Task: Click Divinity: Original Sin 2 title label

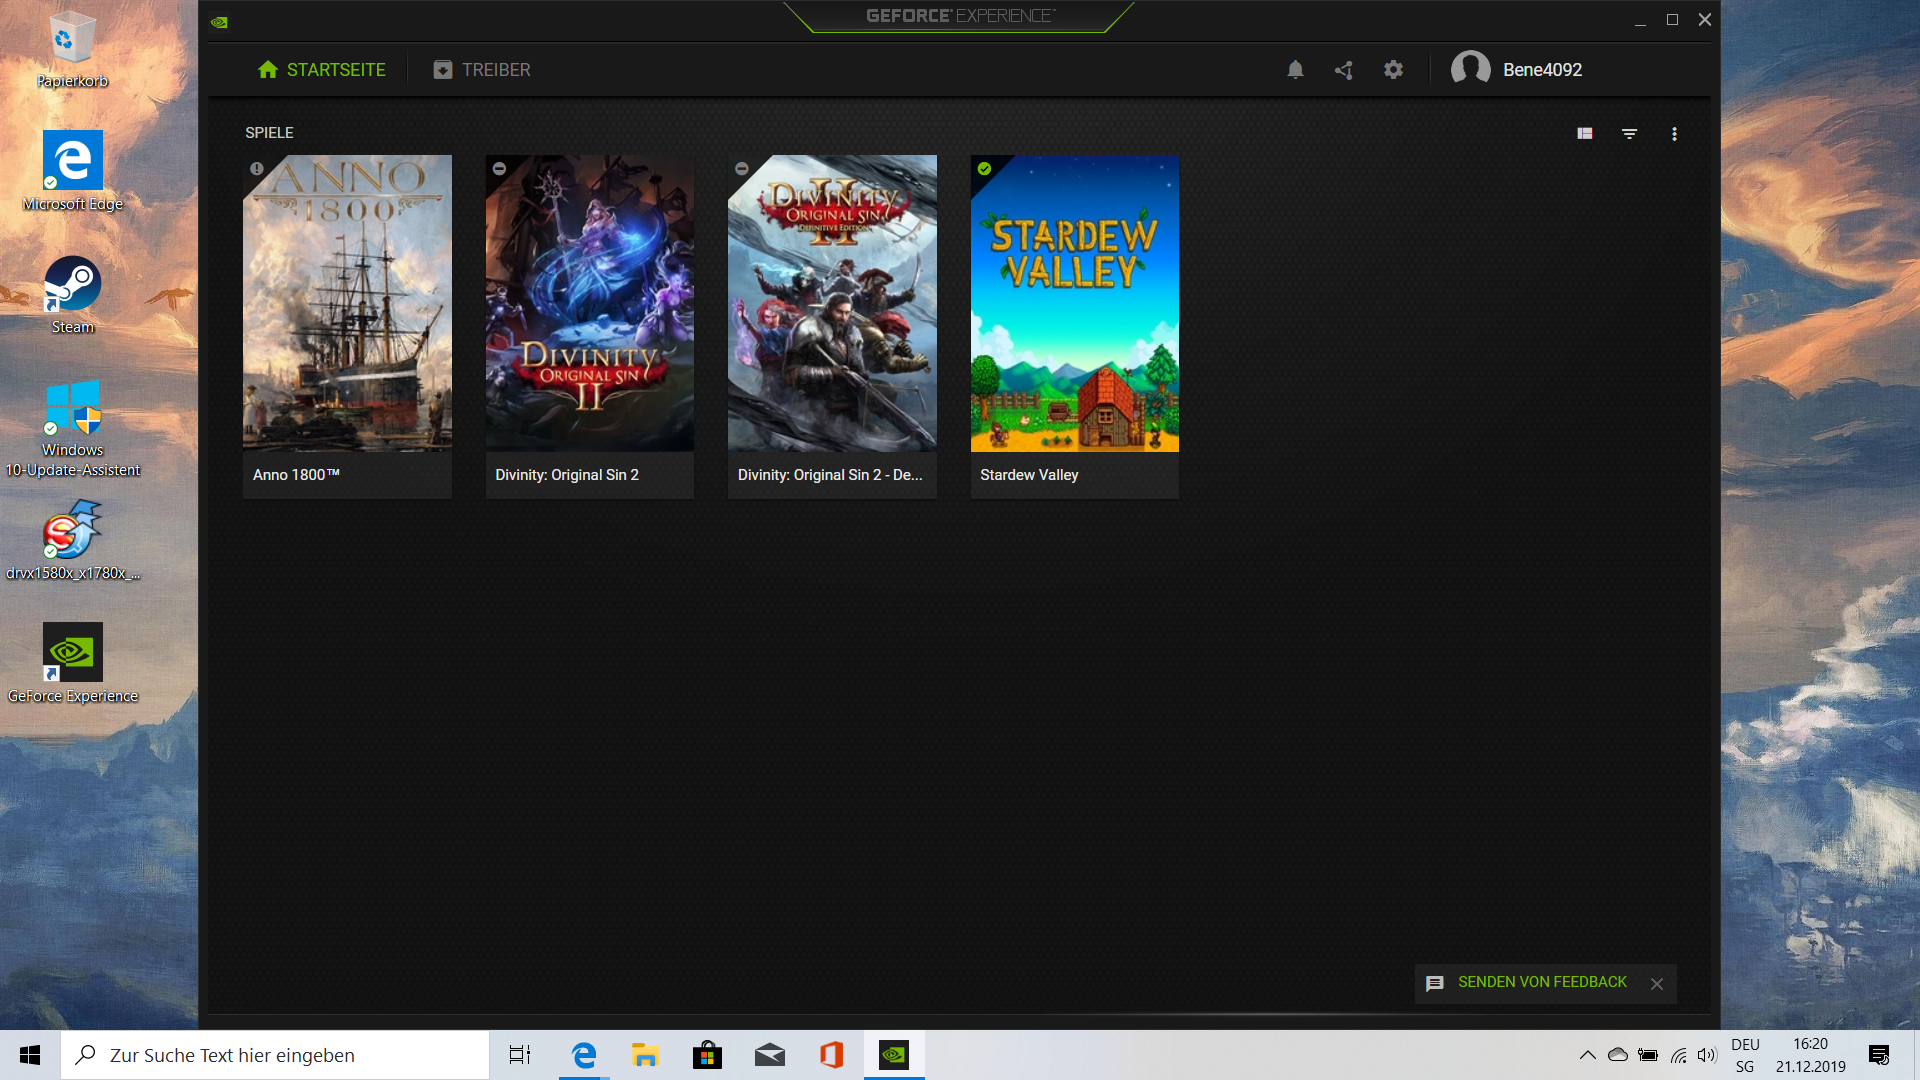Action: click(567, 475)
